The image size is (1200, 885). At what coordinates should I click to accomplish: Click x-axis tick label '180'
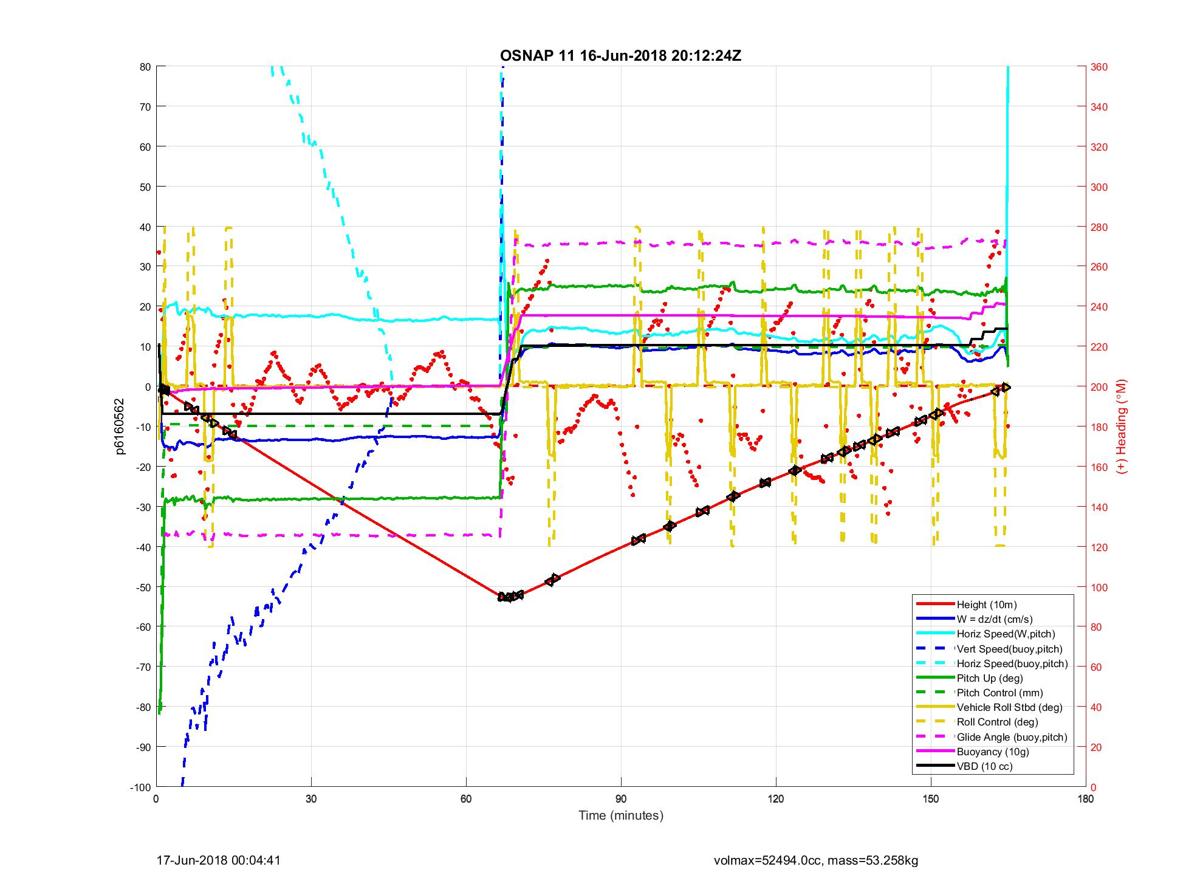pos(1086,799)
